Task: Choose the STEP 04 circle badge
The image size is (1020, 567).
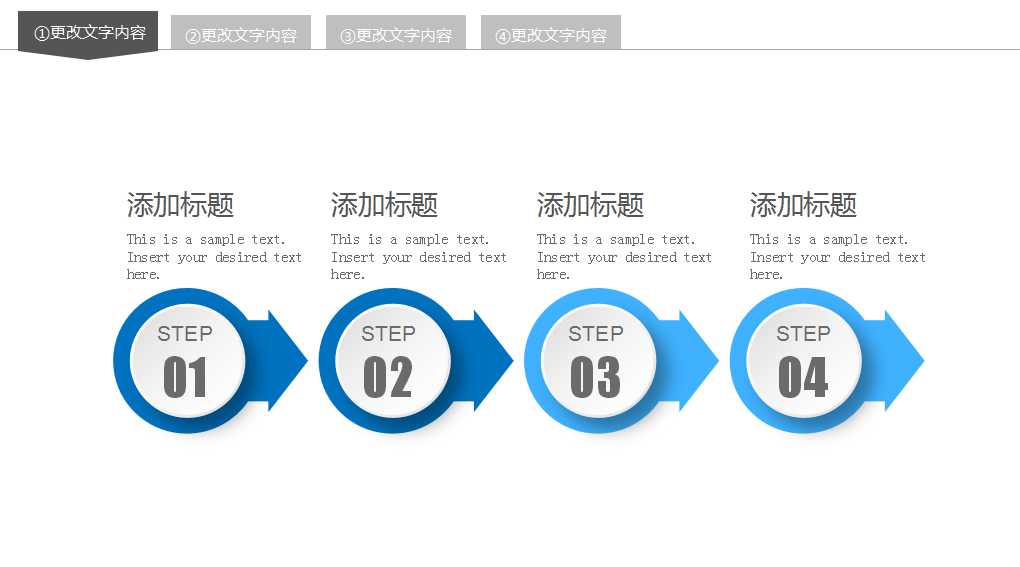Action: (x=804, y=361)
